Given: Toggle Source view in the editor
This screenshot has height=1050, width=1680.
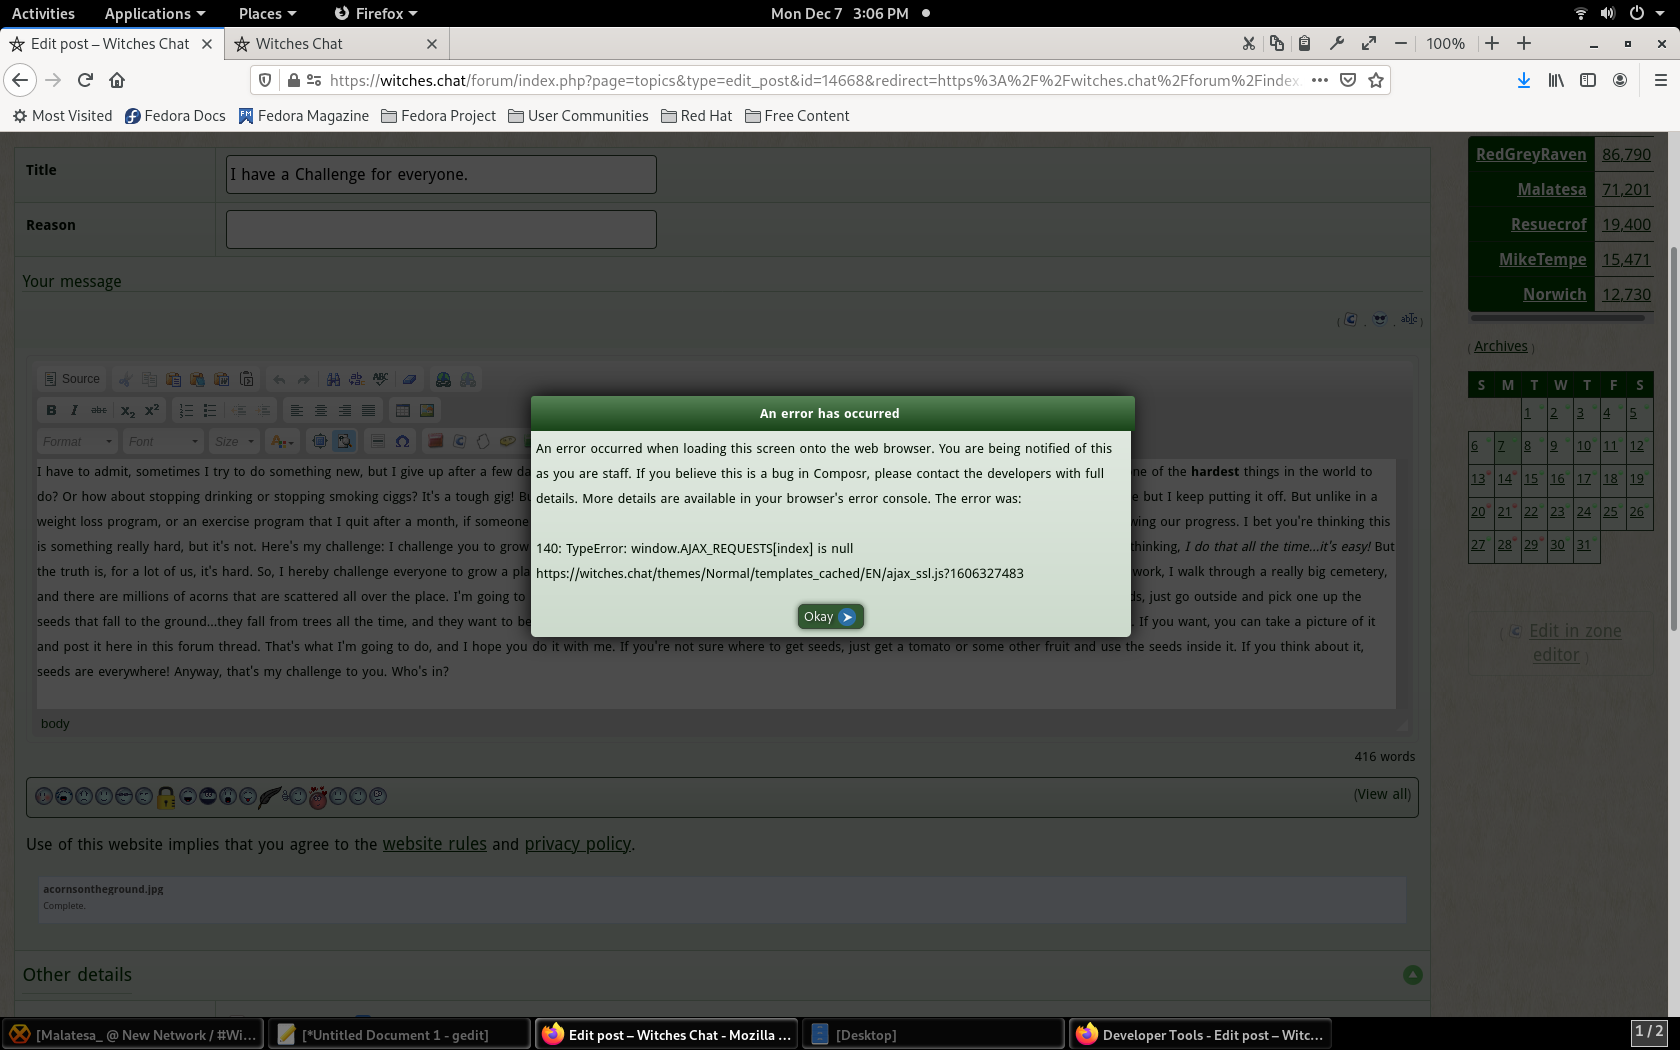Looking at the screenshot, I should pyautogui.click(x=71, y=380).
